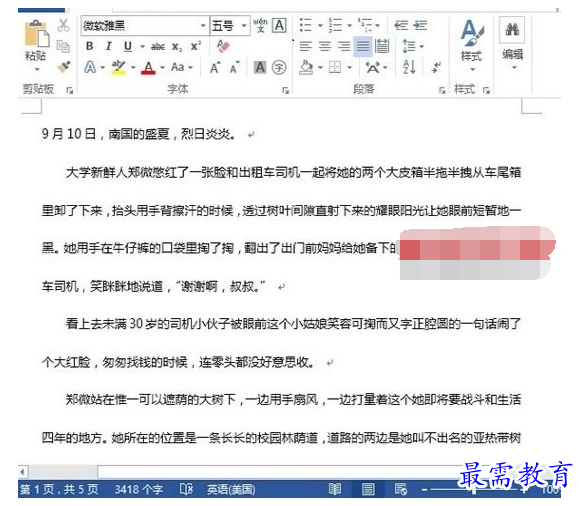Viewport: 581px width, 506px height.
Task: Open text effects A dropdown
Action: (94, 67)
